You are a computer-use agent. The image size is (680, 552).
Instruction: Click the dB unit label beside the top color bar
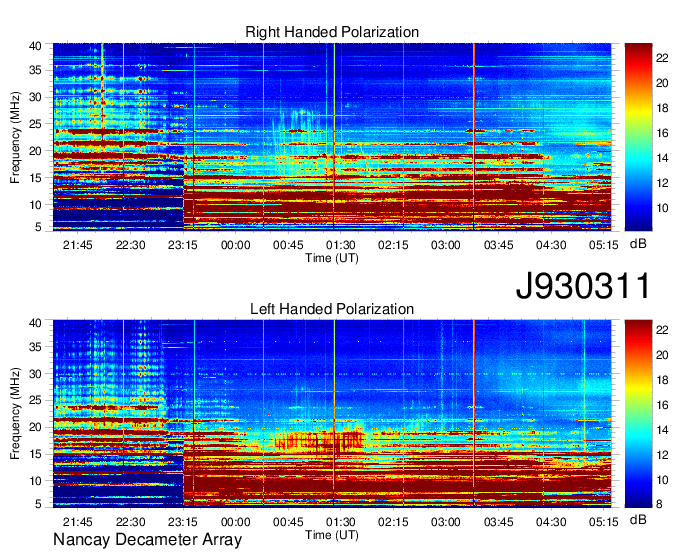638,244
